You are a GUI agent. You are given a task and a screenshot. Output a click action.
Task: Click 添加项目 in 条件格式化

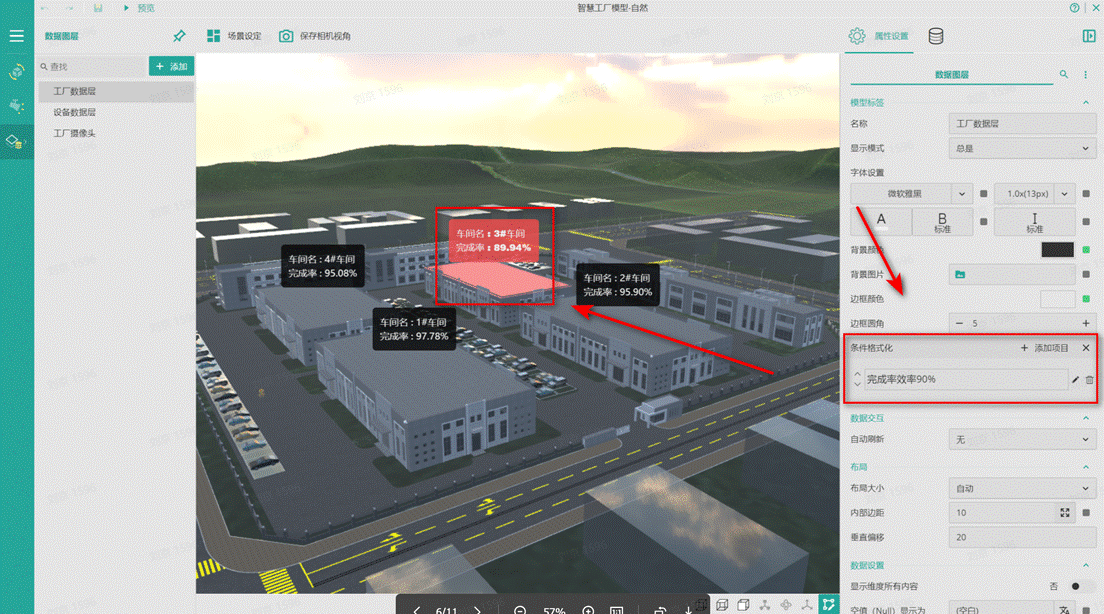point(1045,348)
